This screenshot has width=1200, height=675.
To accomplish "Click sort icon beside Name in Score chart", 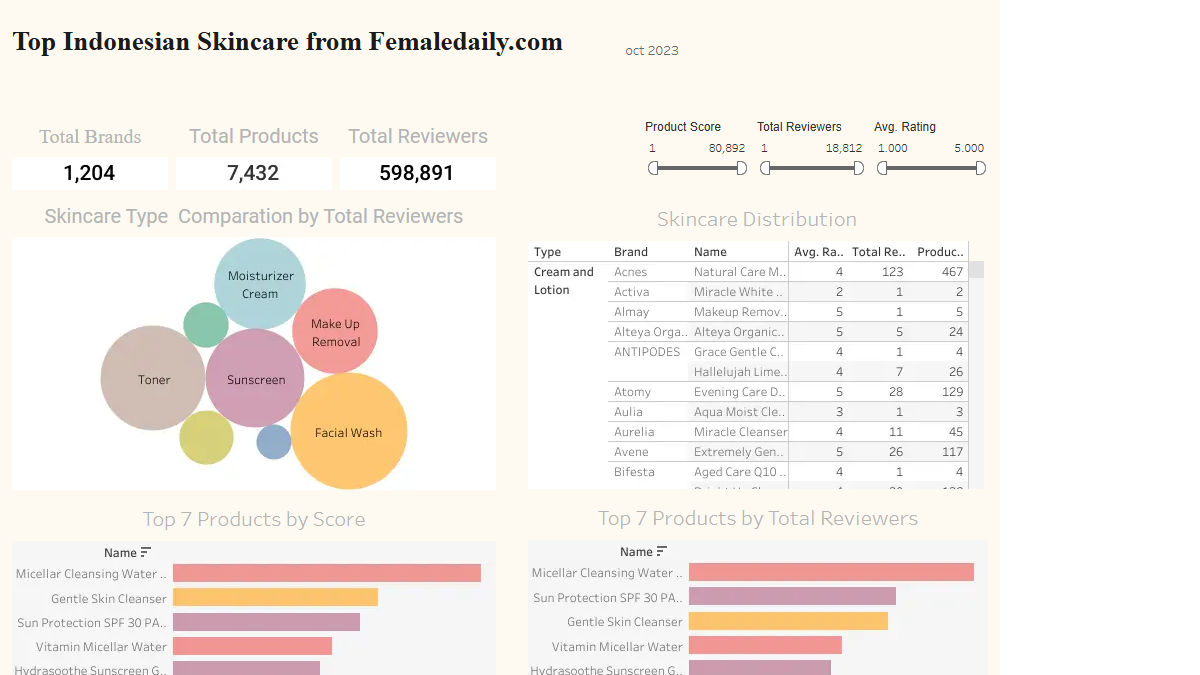I will 146,552.
